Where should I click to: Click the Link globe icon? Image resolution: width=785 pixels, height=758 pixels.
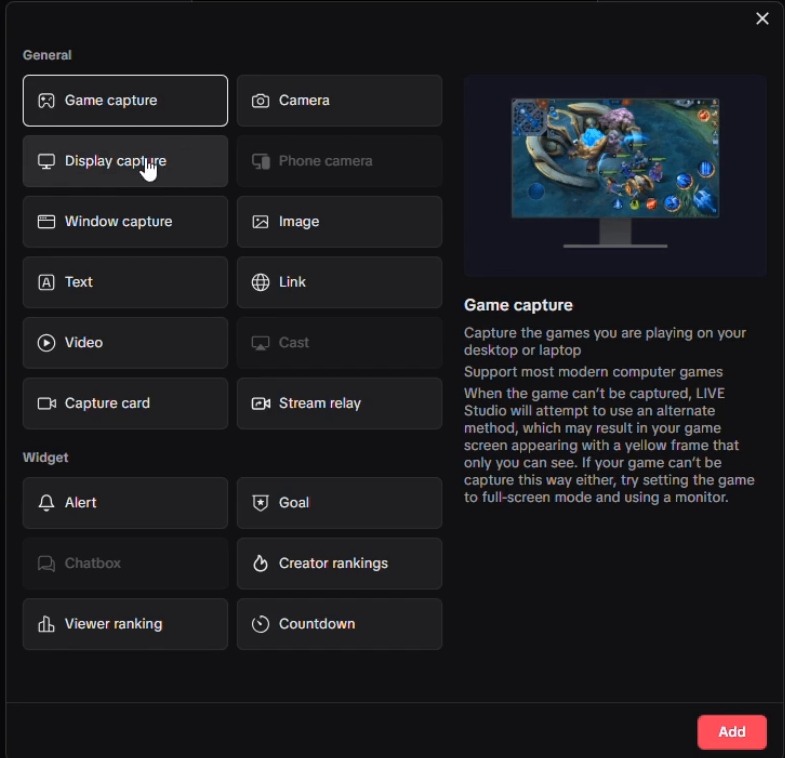(260, 282)
